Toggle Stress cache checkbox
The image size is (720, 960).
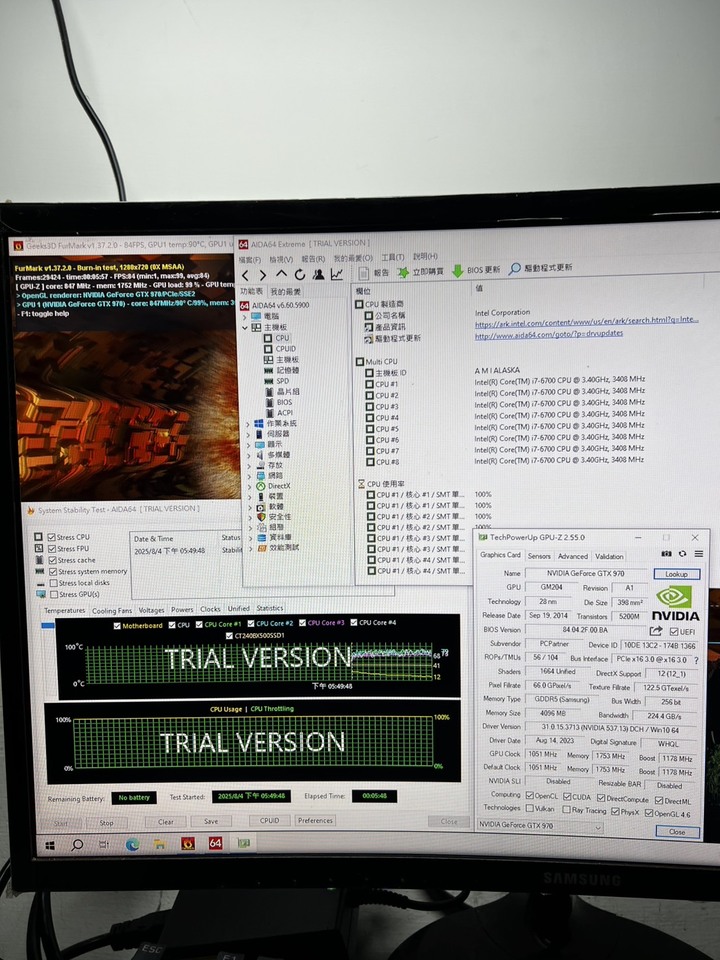(x=51, y=560)
